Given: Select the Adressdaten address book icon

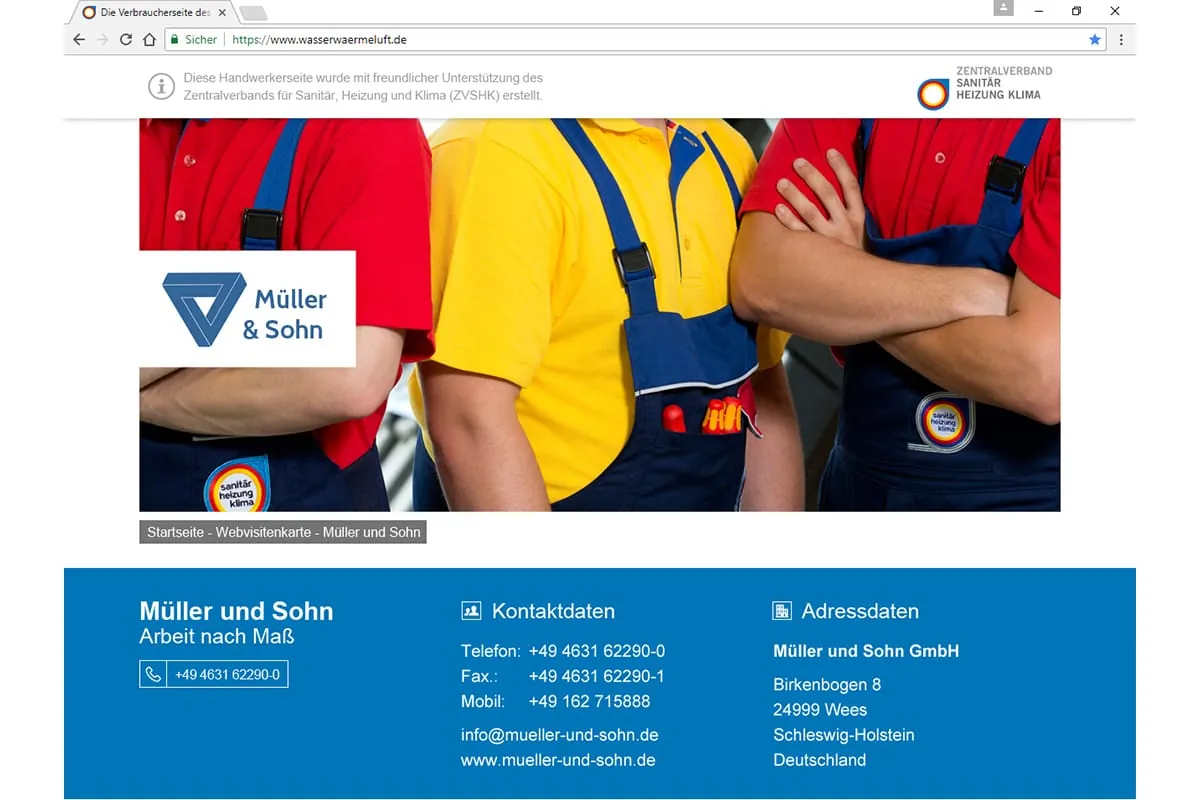Looking at the screenshot, I should coord(781,610).
